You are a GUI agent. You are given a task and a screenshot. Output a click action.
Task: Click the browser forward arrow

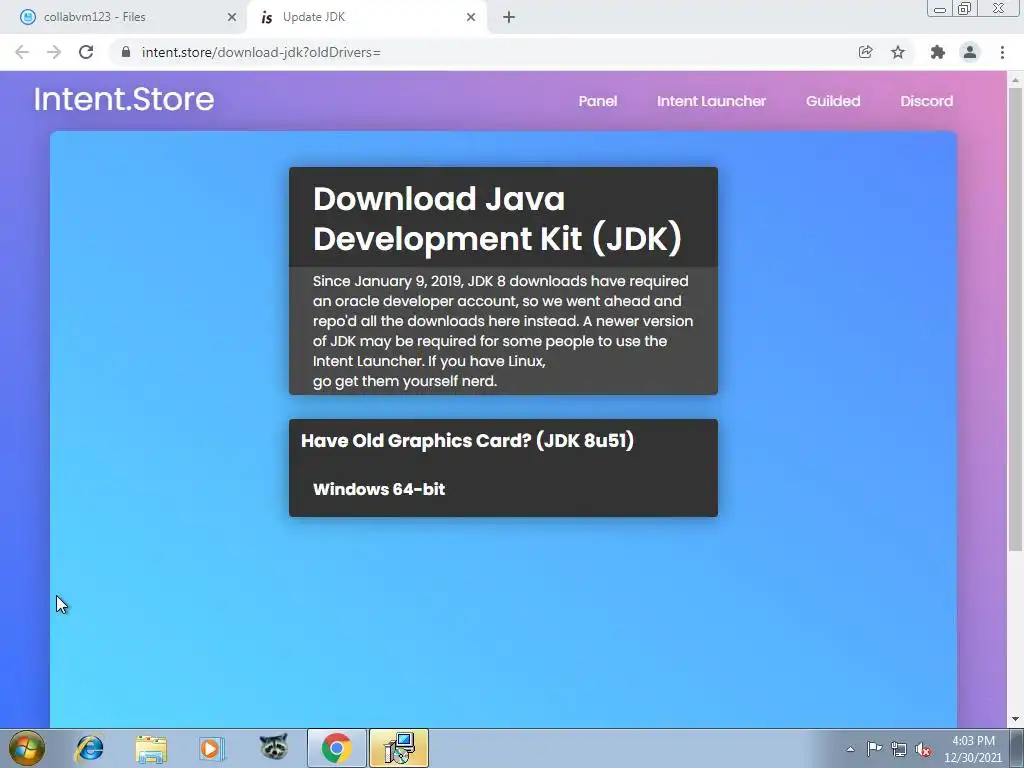54,52
